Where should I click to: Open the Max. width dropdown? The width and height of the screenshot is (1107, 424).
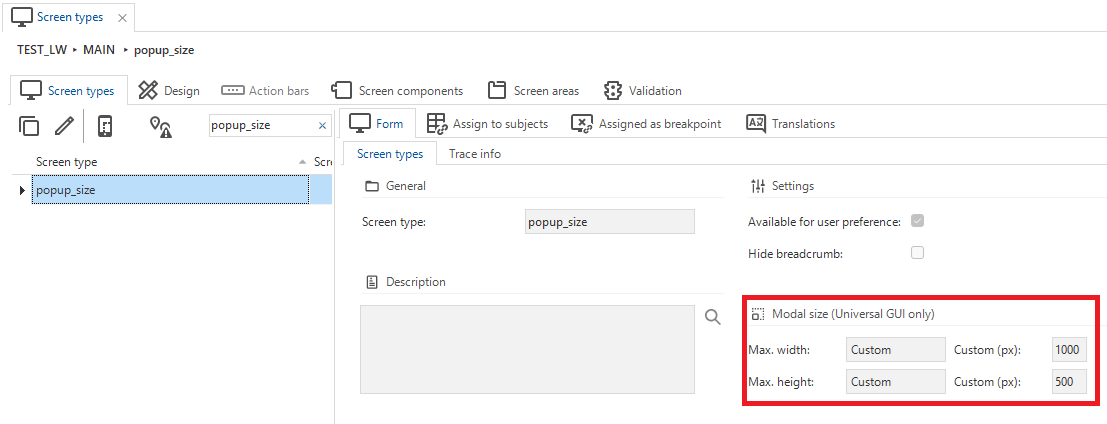[895, 349]
